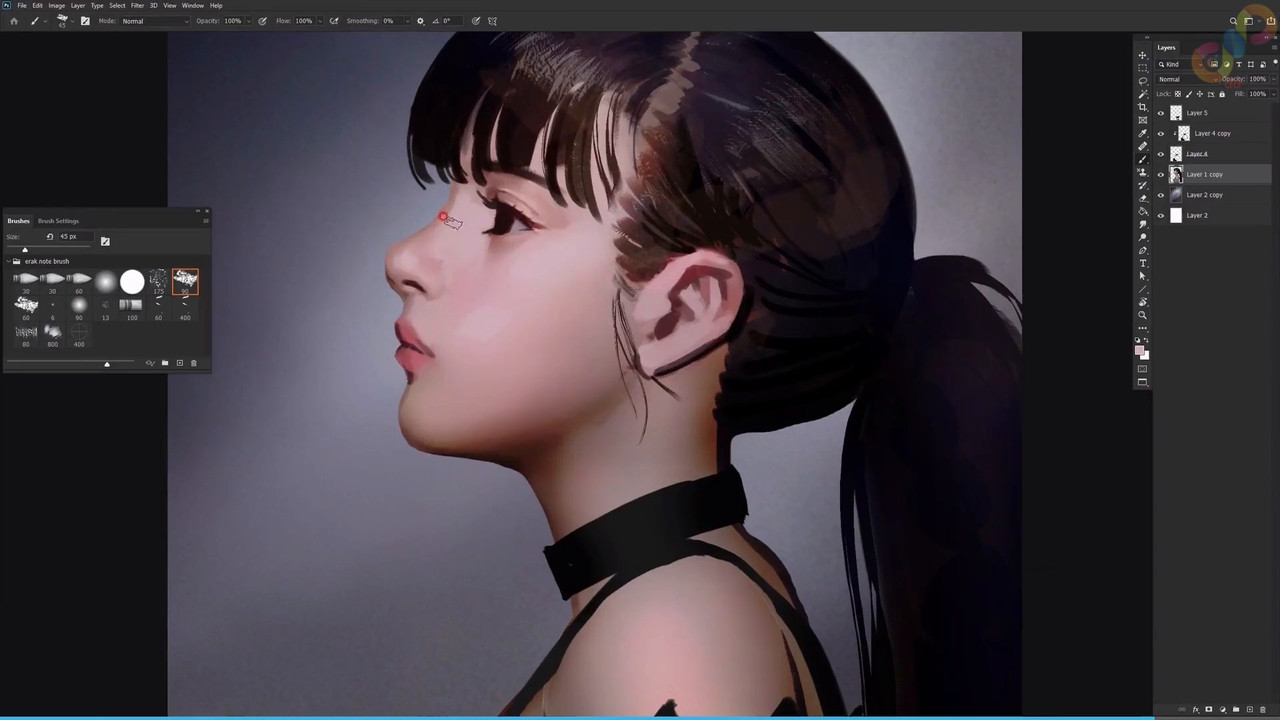This screenshot has width=1280, height=720.
Task: Click the search icon at top right
Action: (x=1234, y=20)
